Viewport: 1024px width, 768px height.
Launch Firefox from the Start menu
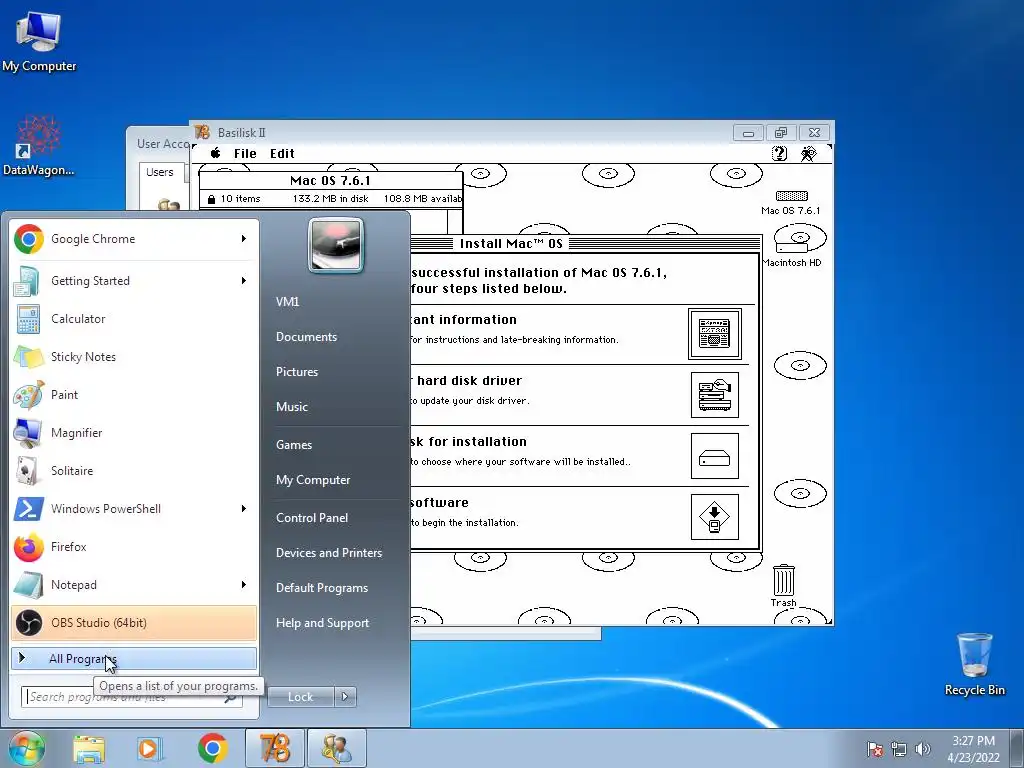(x=134, y=547)
